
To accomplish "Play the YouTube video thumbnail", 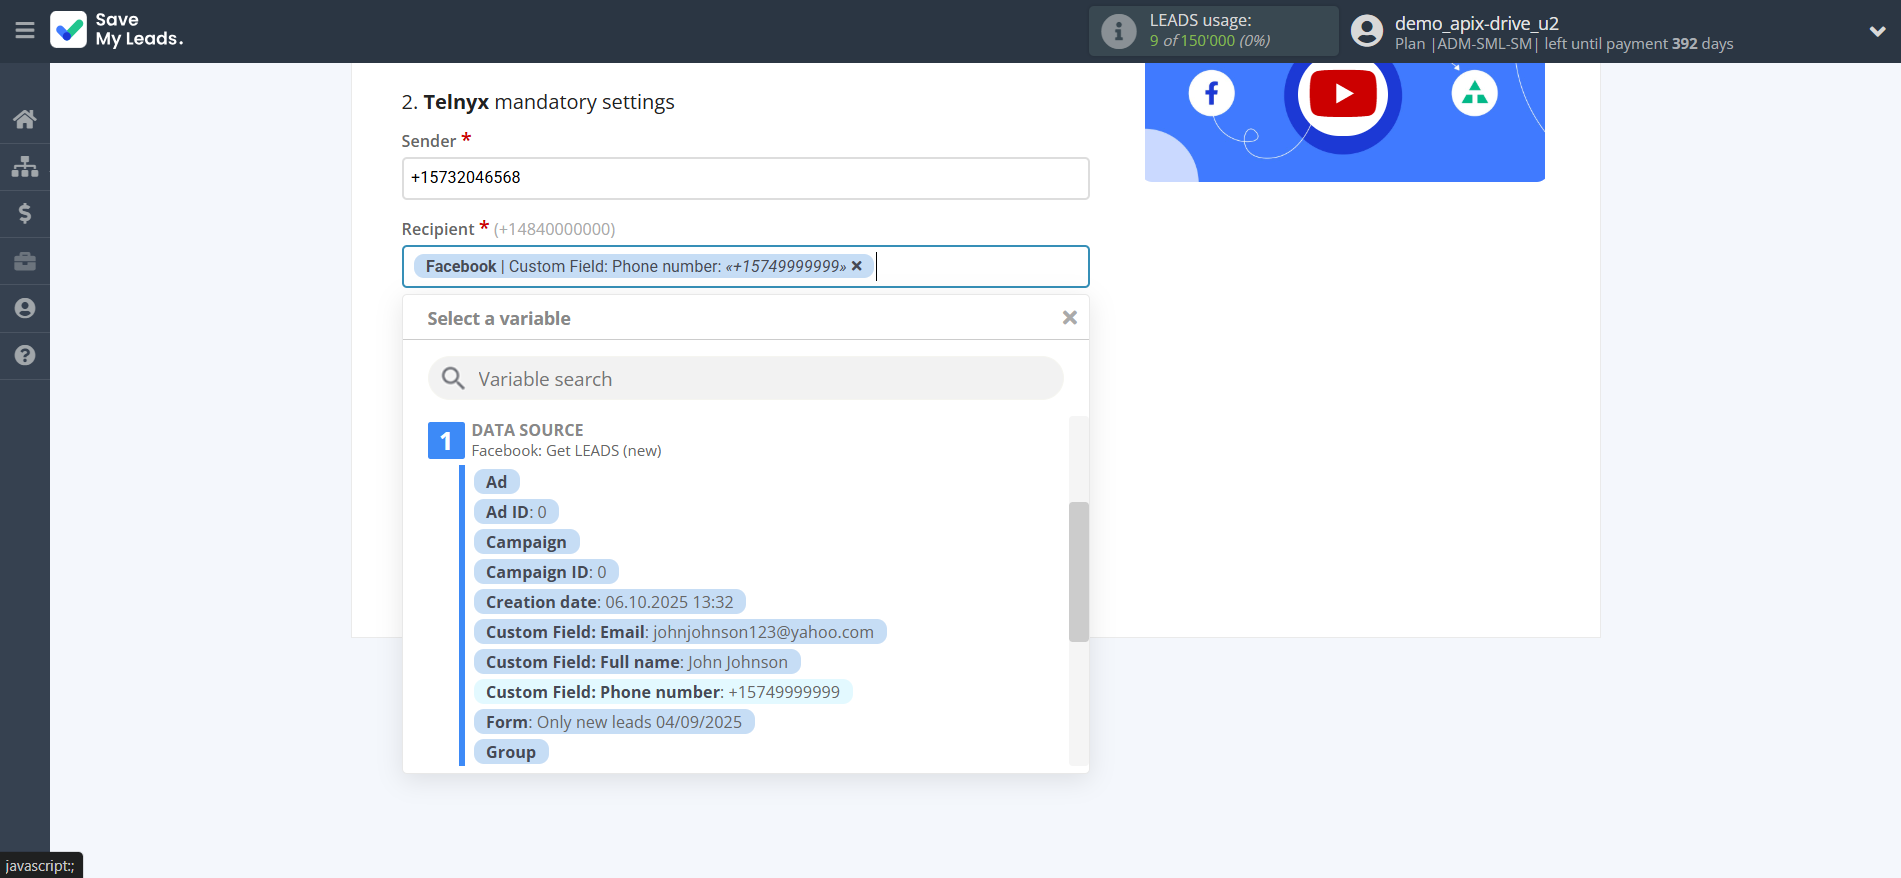I will click(x=1343, y=94).
